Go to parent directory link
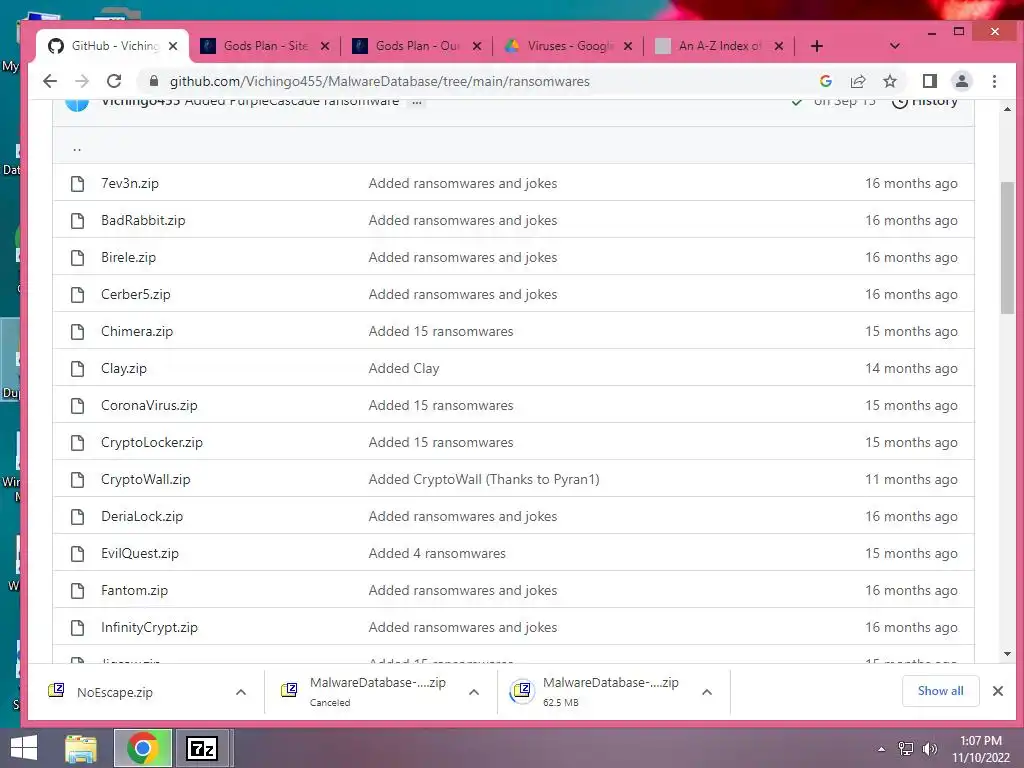This screenshot has width=1024, height=768. click(77, 148)
